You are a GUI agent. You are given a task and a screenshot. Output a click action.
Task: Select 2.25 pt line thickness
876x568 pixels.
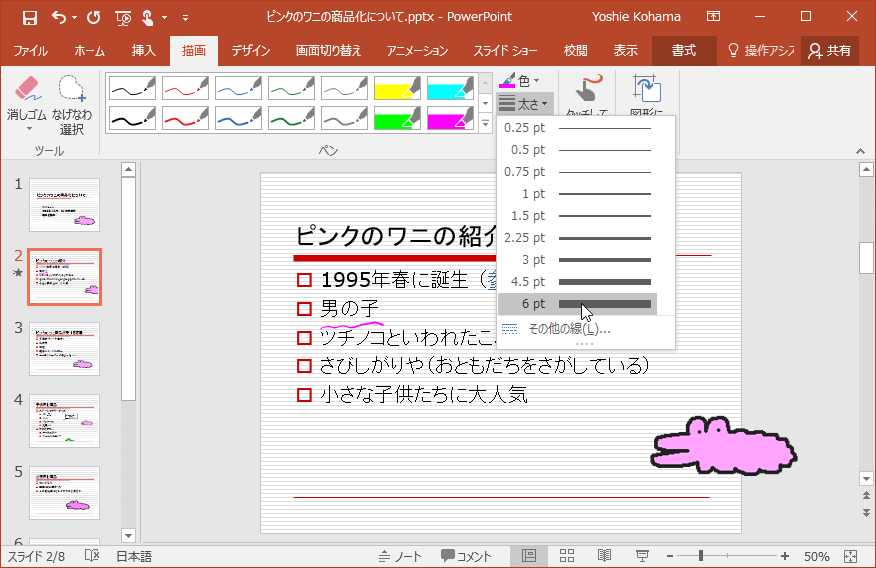tap(577, 238)
